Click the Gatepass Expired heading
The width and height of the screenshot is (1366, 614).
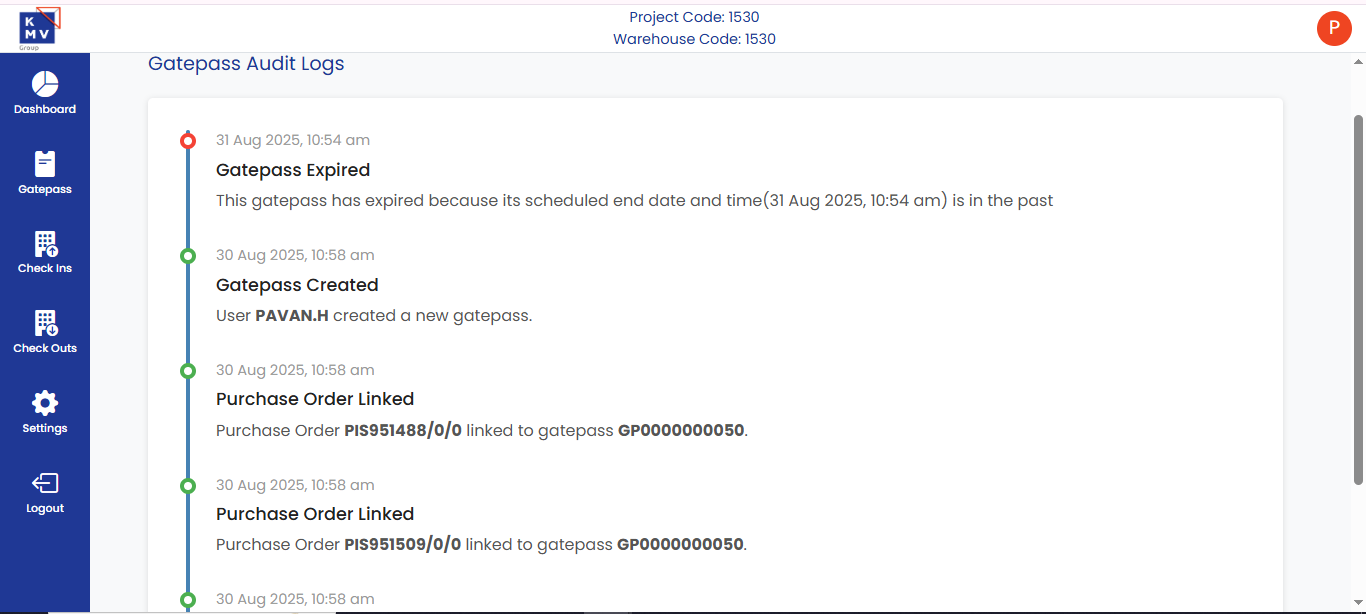click(293, 170)
